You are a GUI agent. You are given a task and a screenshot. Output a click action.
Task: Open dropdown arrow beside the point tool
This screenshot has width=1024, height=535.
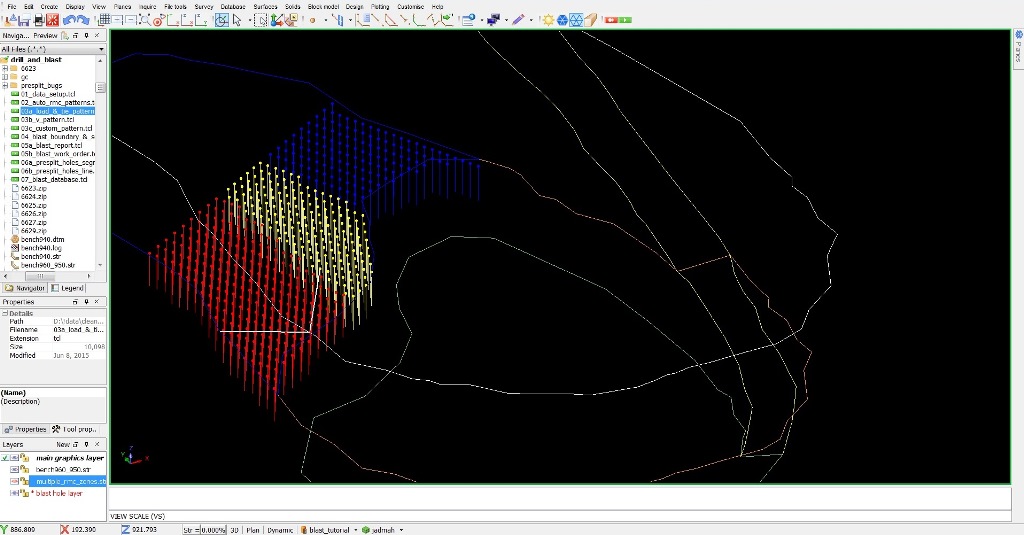tap(325, 20)
